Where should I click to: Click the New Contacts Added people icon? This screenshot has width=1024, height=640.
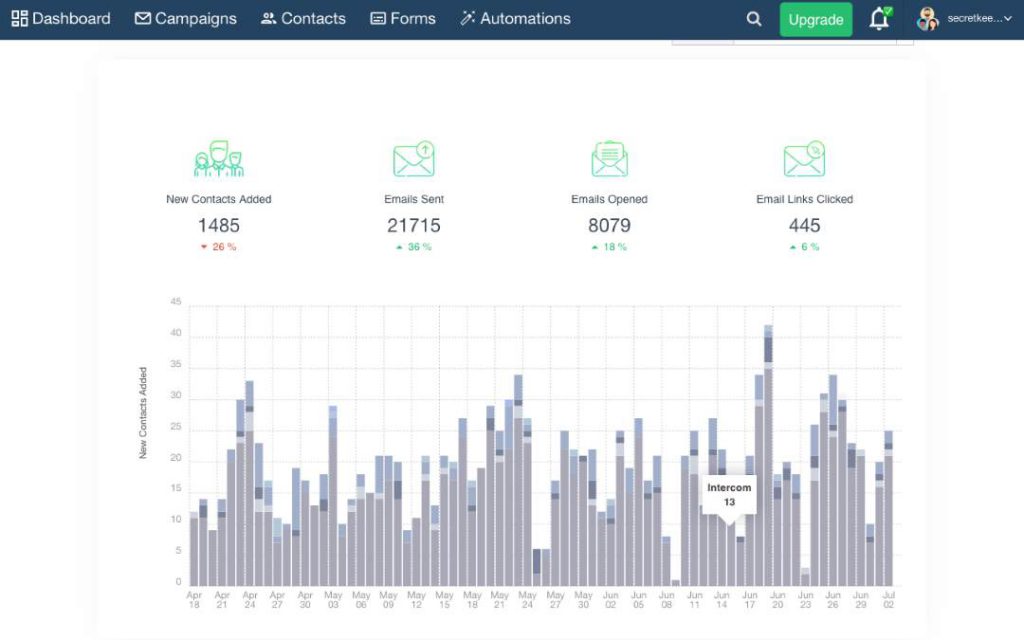click(219, 159)
